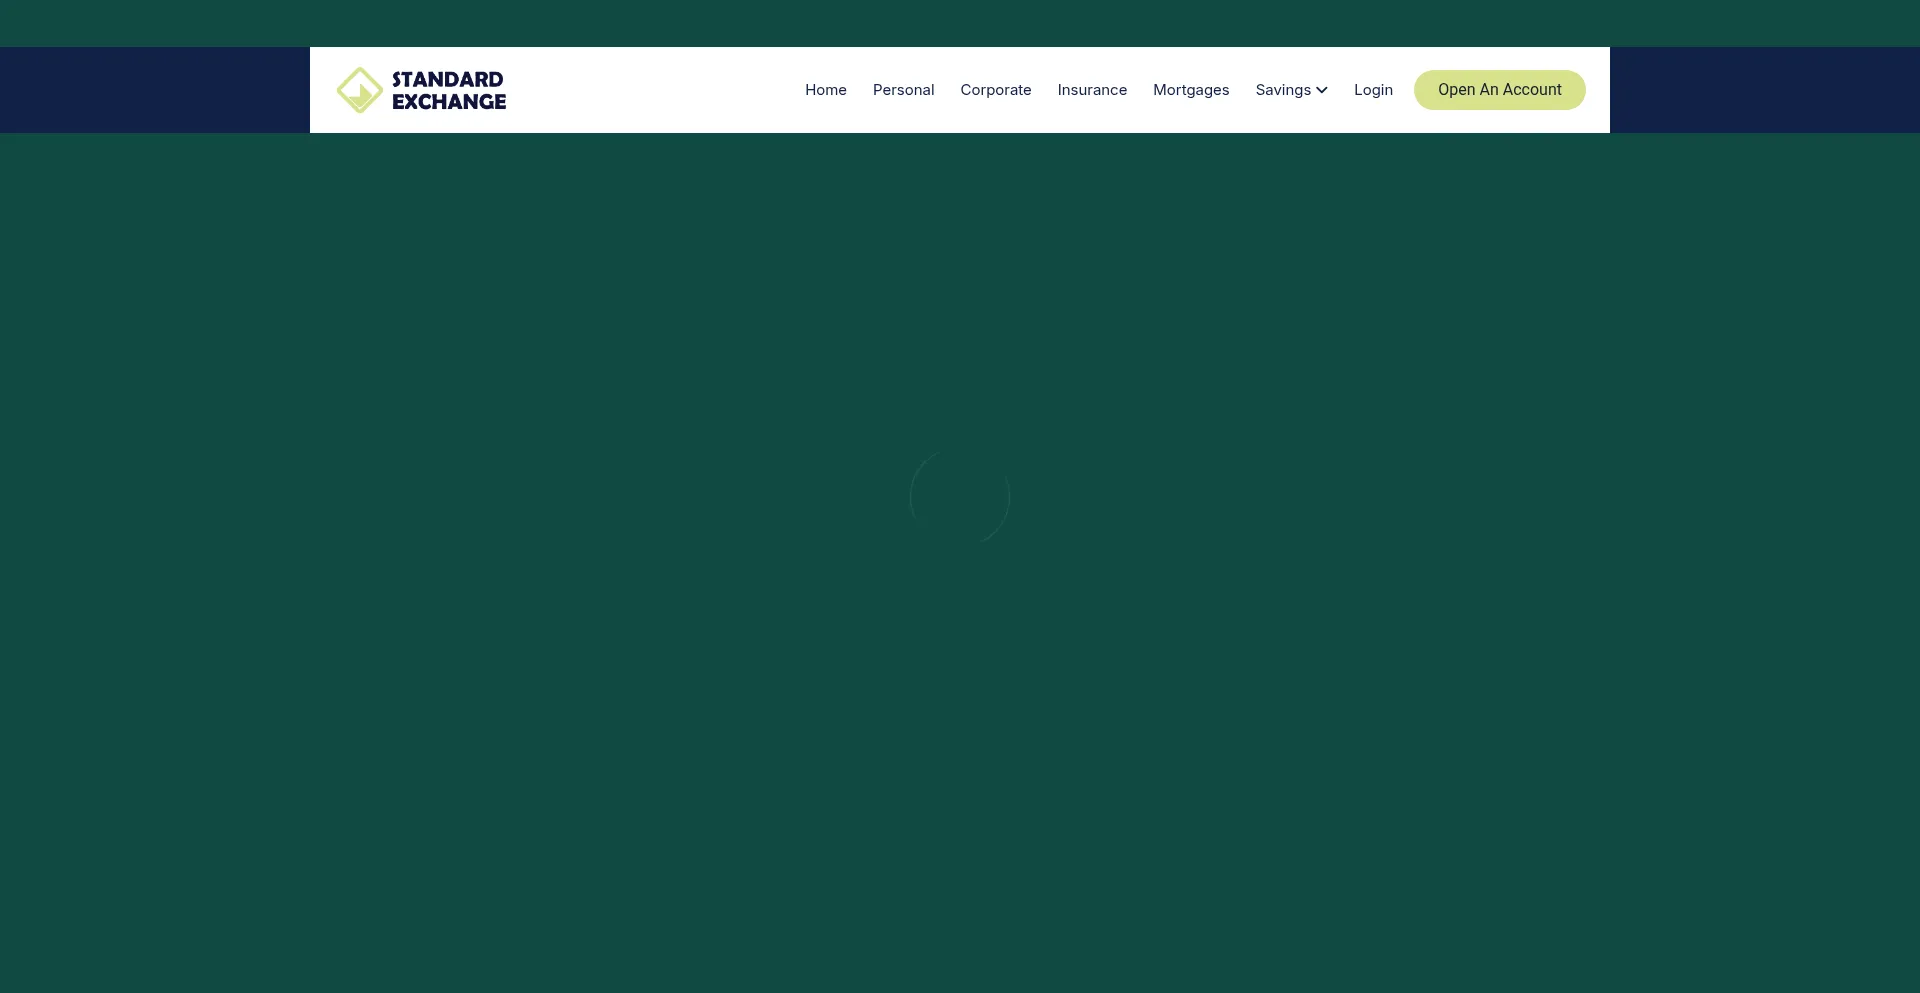The image size is (1920, 993).
Task: Click the word STANDARD in the logo
Action: pos(447,79)
